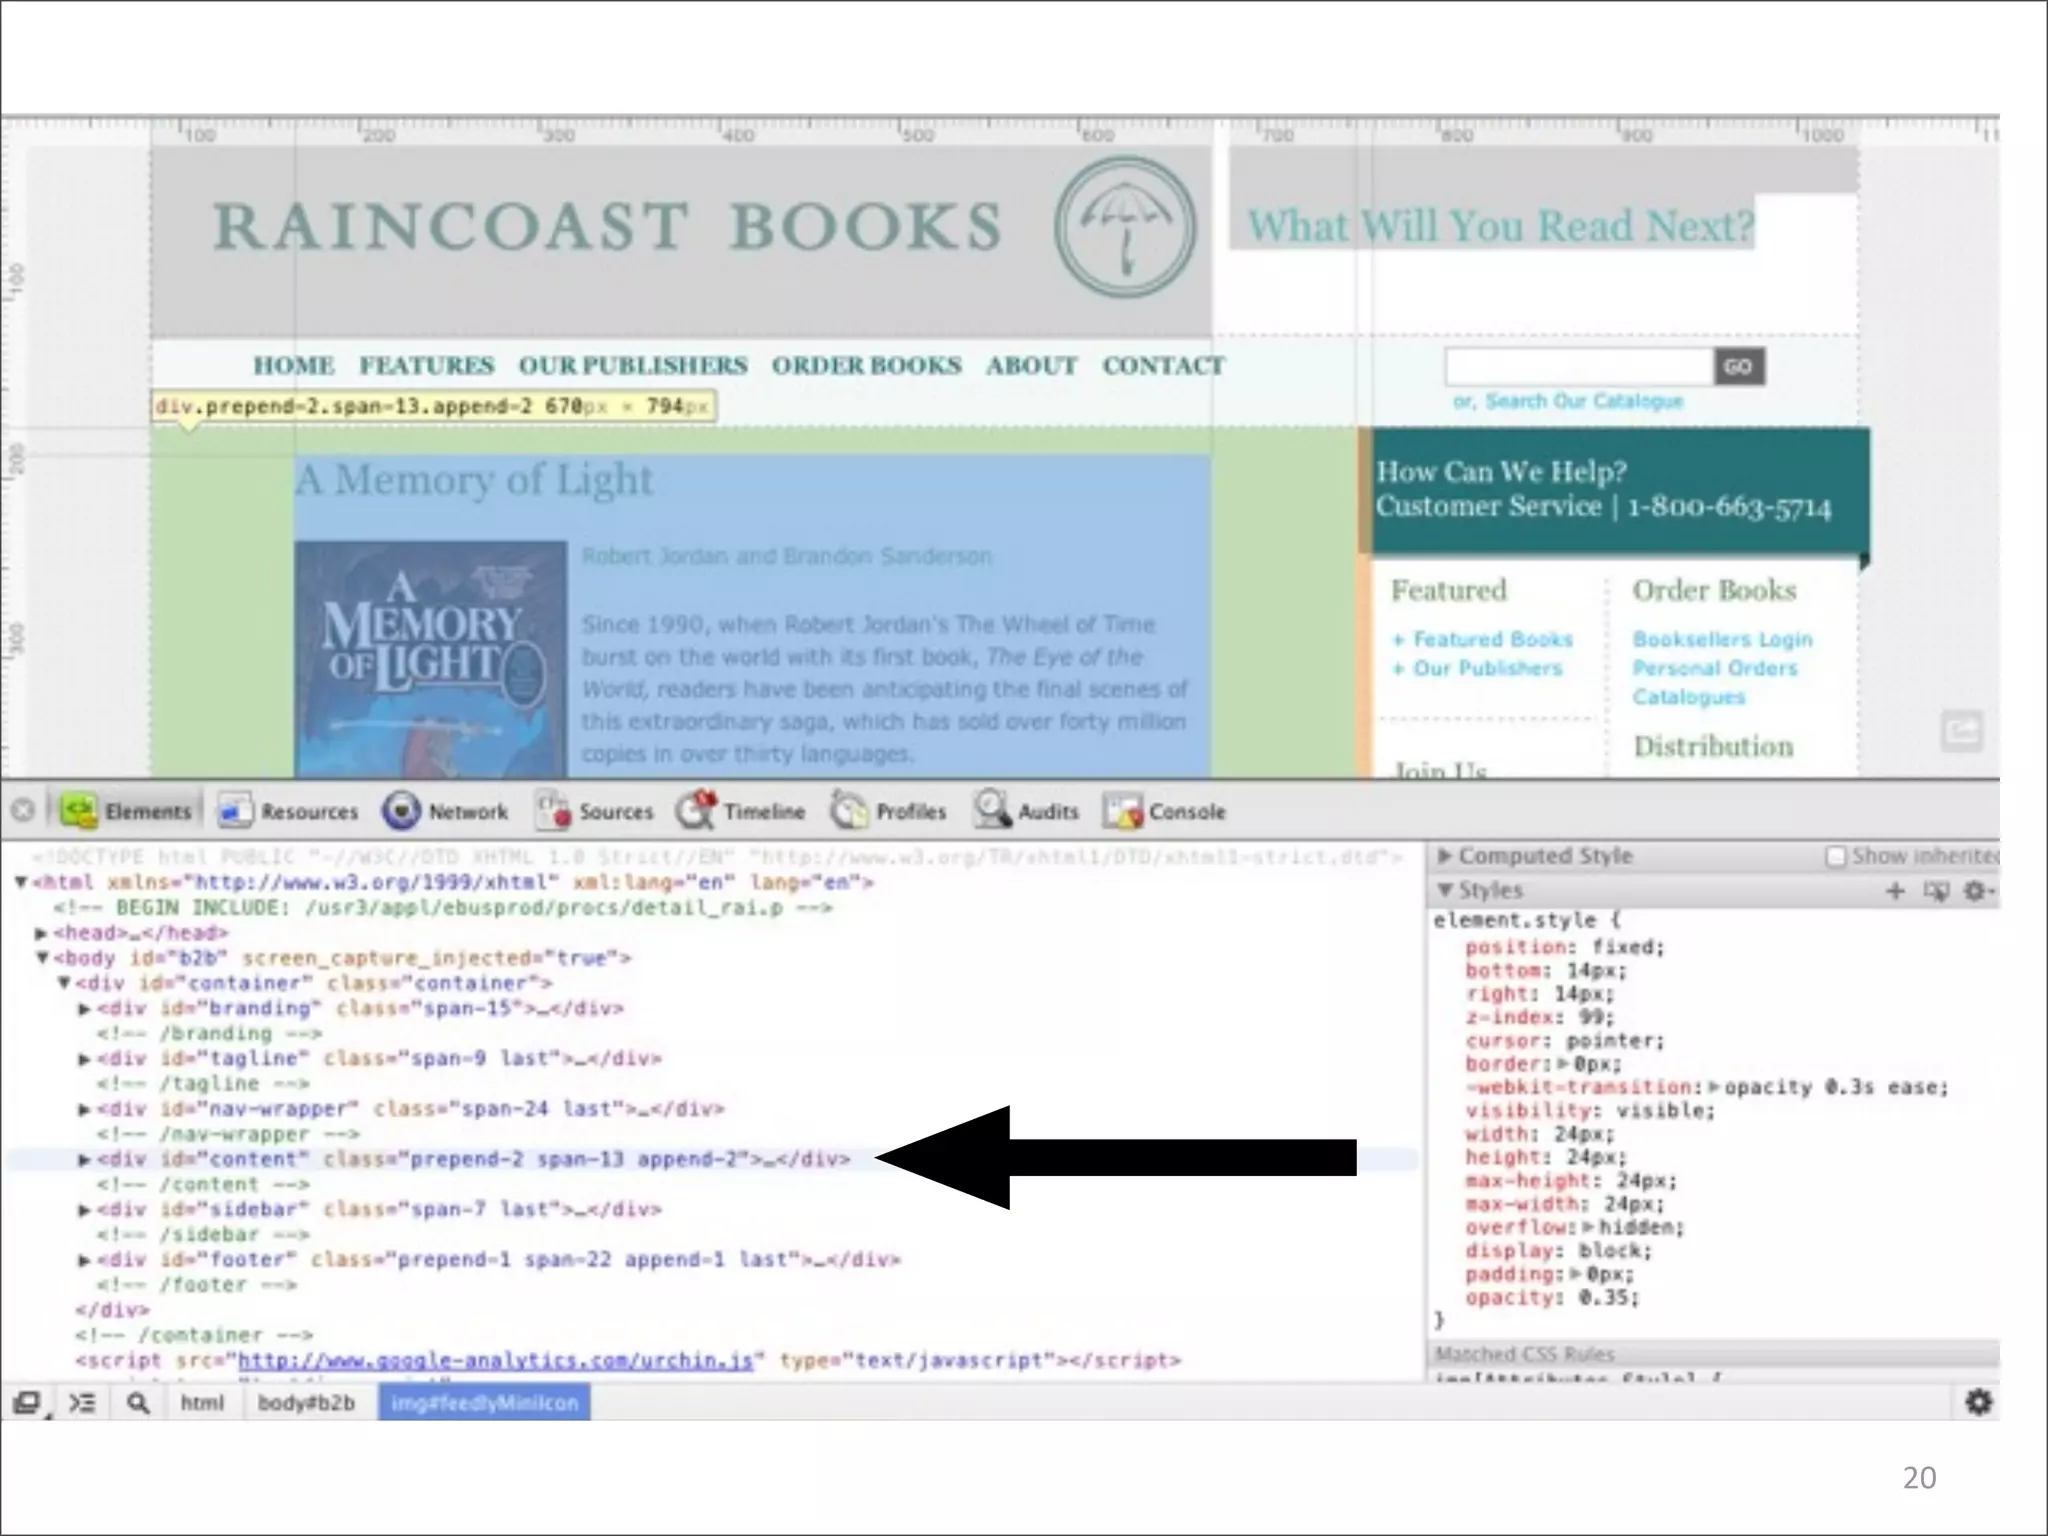
Task: Open the Sources panel icon
Action: point(552,811)
